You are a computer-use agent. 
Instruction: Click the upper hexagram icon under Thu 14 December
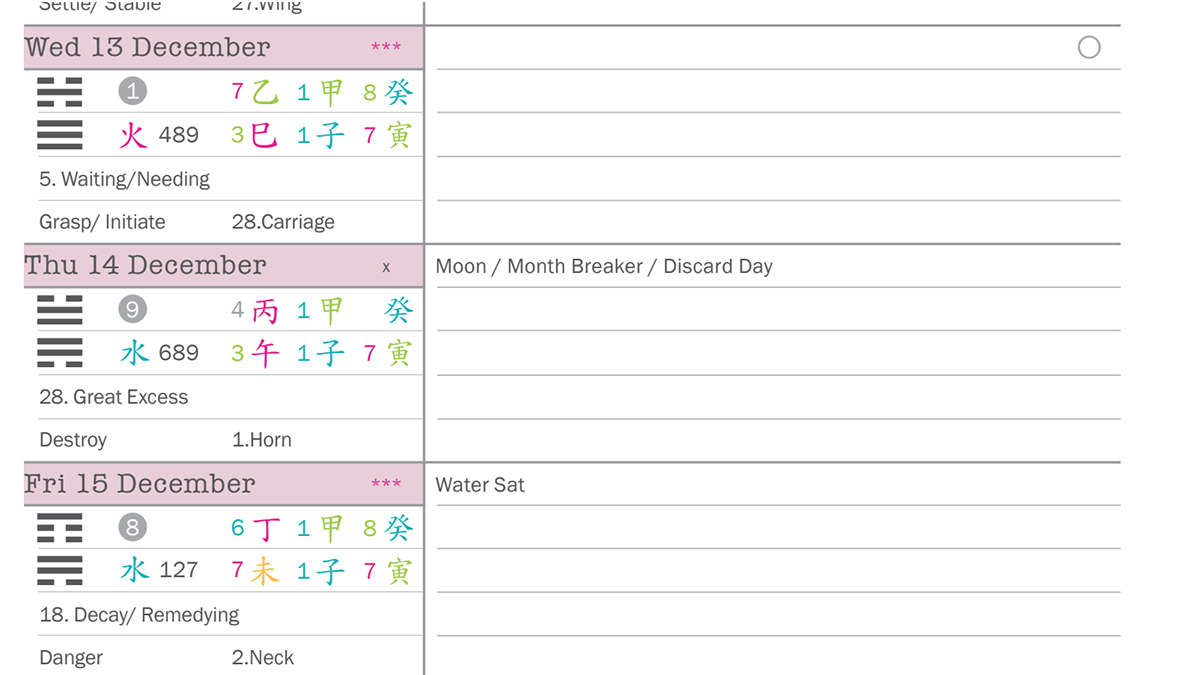pyautogui.click(x=60, y=310)
